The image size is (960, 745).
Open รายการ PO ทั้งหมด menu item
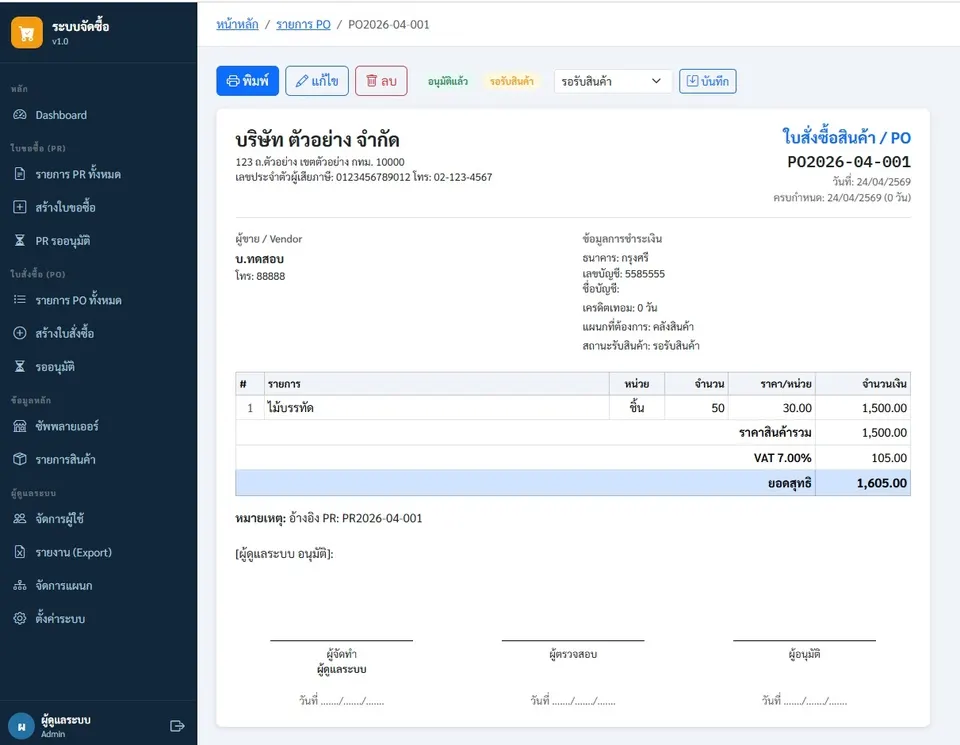point(99,300)
